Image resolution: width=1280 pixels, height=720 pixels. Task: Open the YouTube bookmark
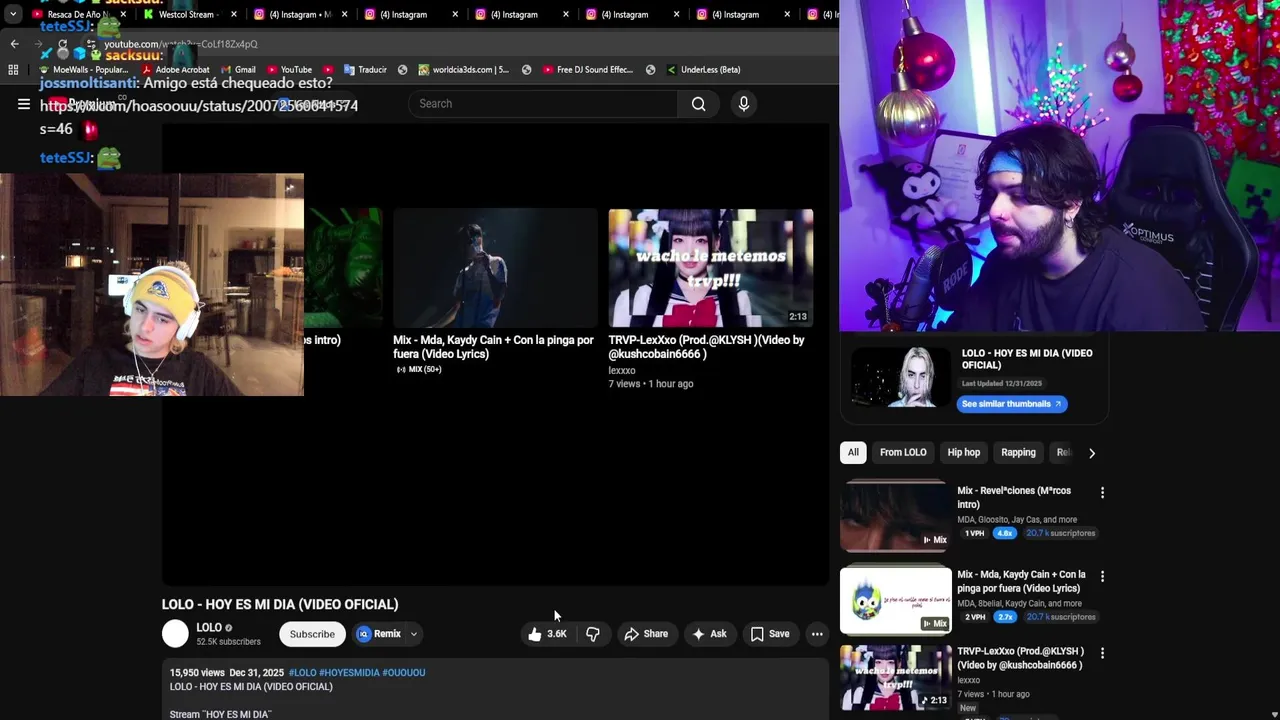coord(289,70)
